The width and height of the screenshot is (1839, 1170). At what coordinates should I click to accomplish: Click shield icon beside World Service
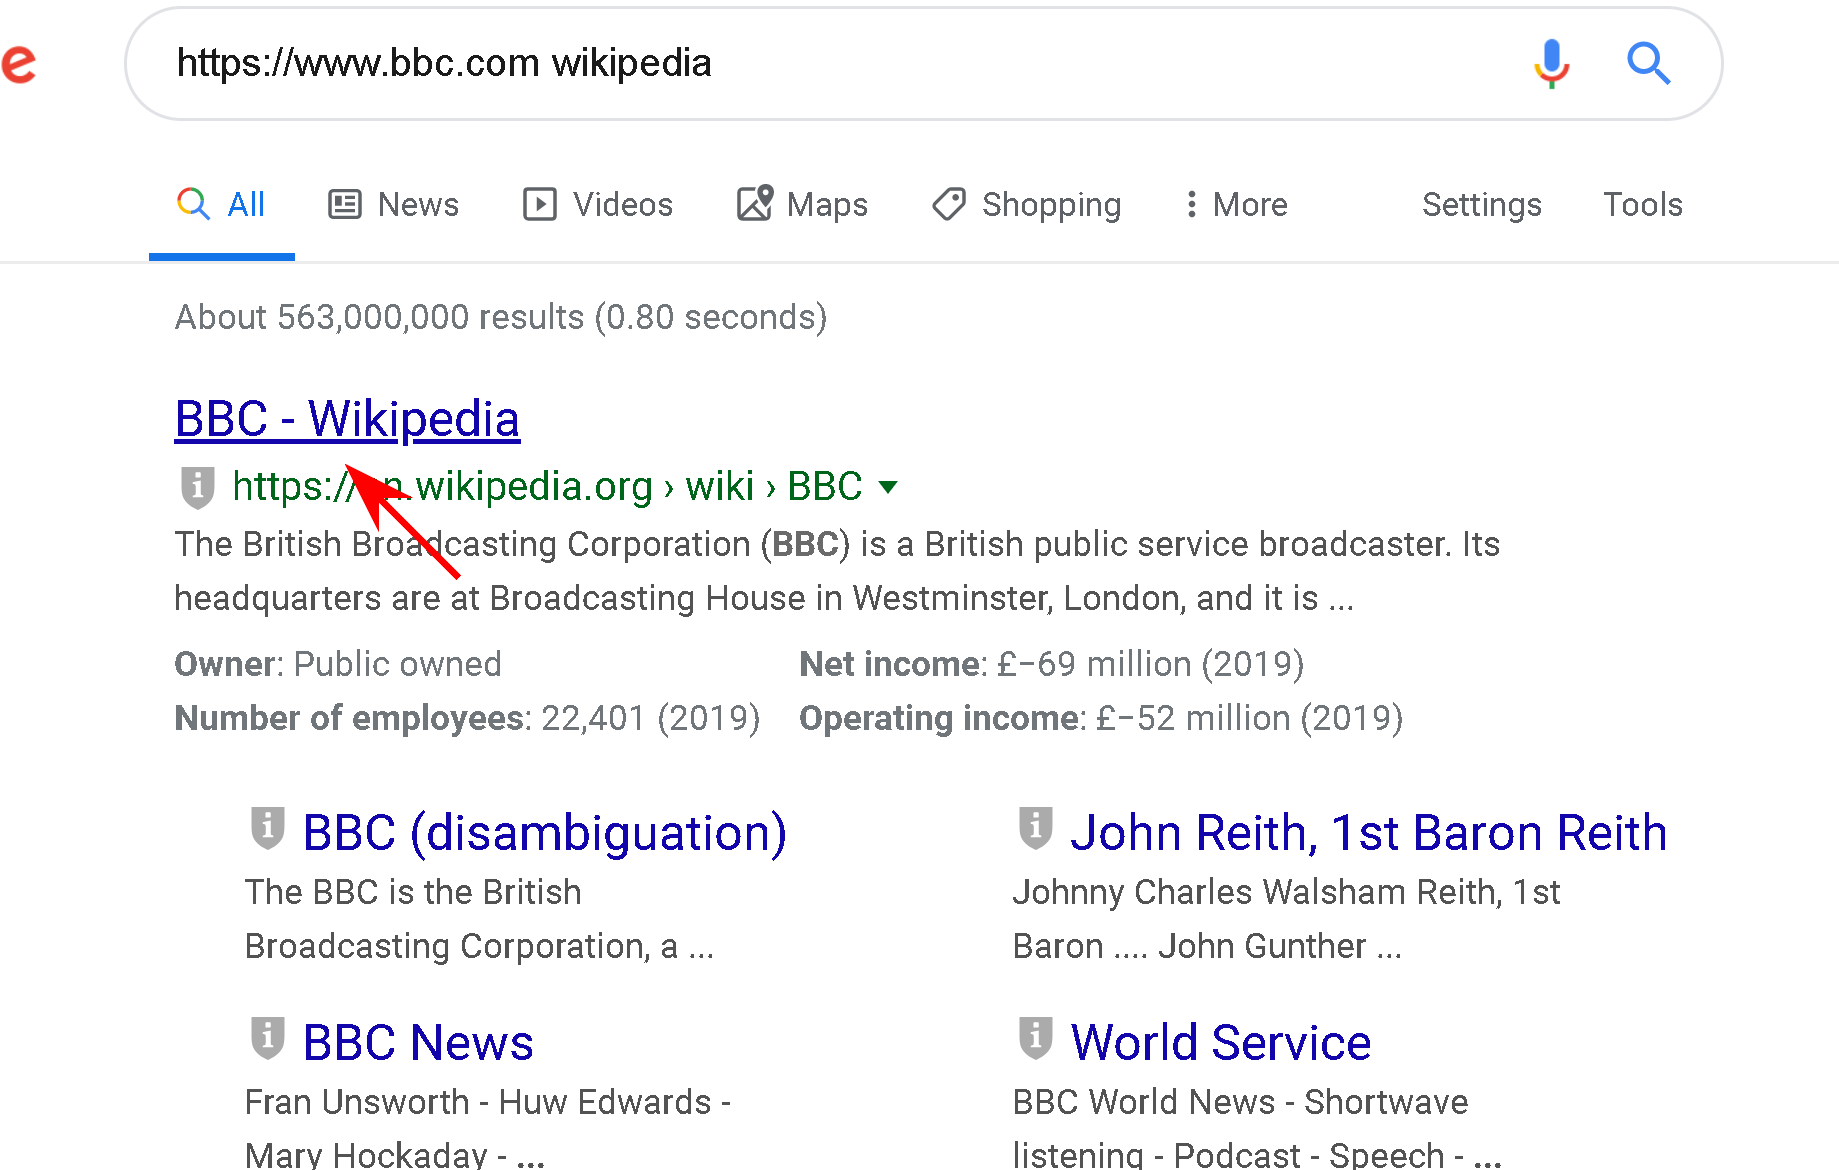[1035, 1038]
